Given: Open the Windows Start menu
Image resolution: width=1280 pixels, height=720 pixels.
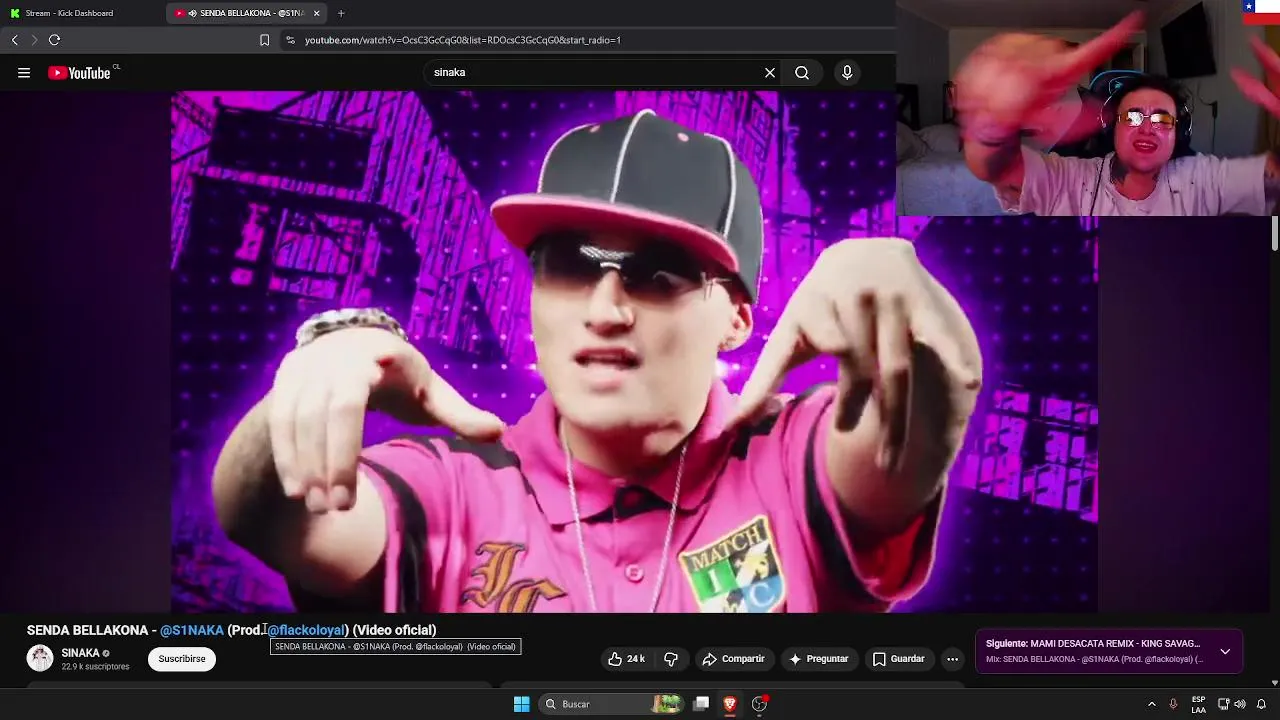Looking at the screenshot, I should tap(521, 704).
